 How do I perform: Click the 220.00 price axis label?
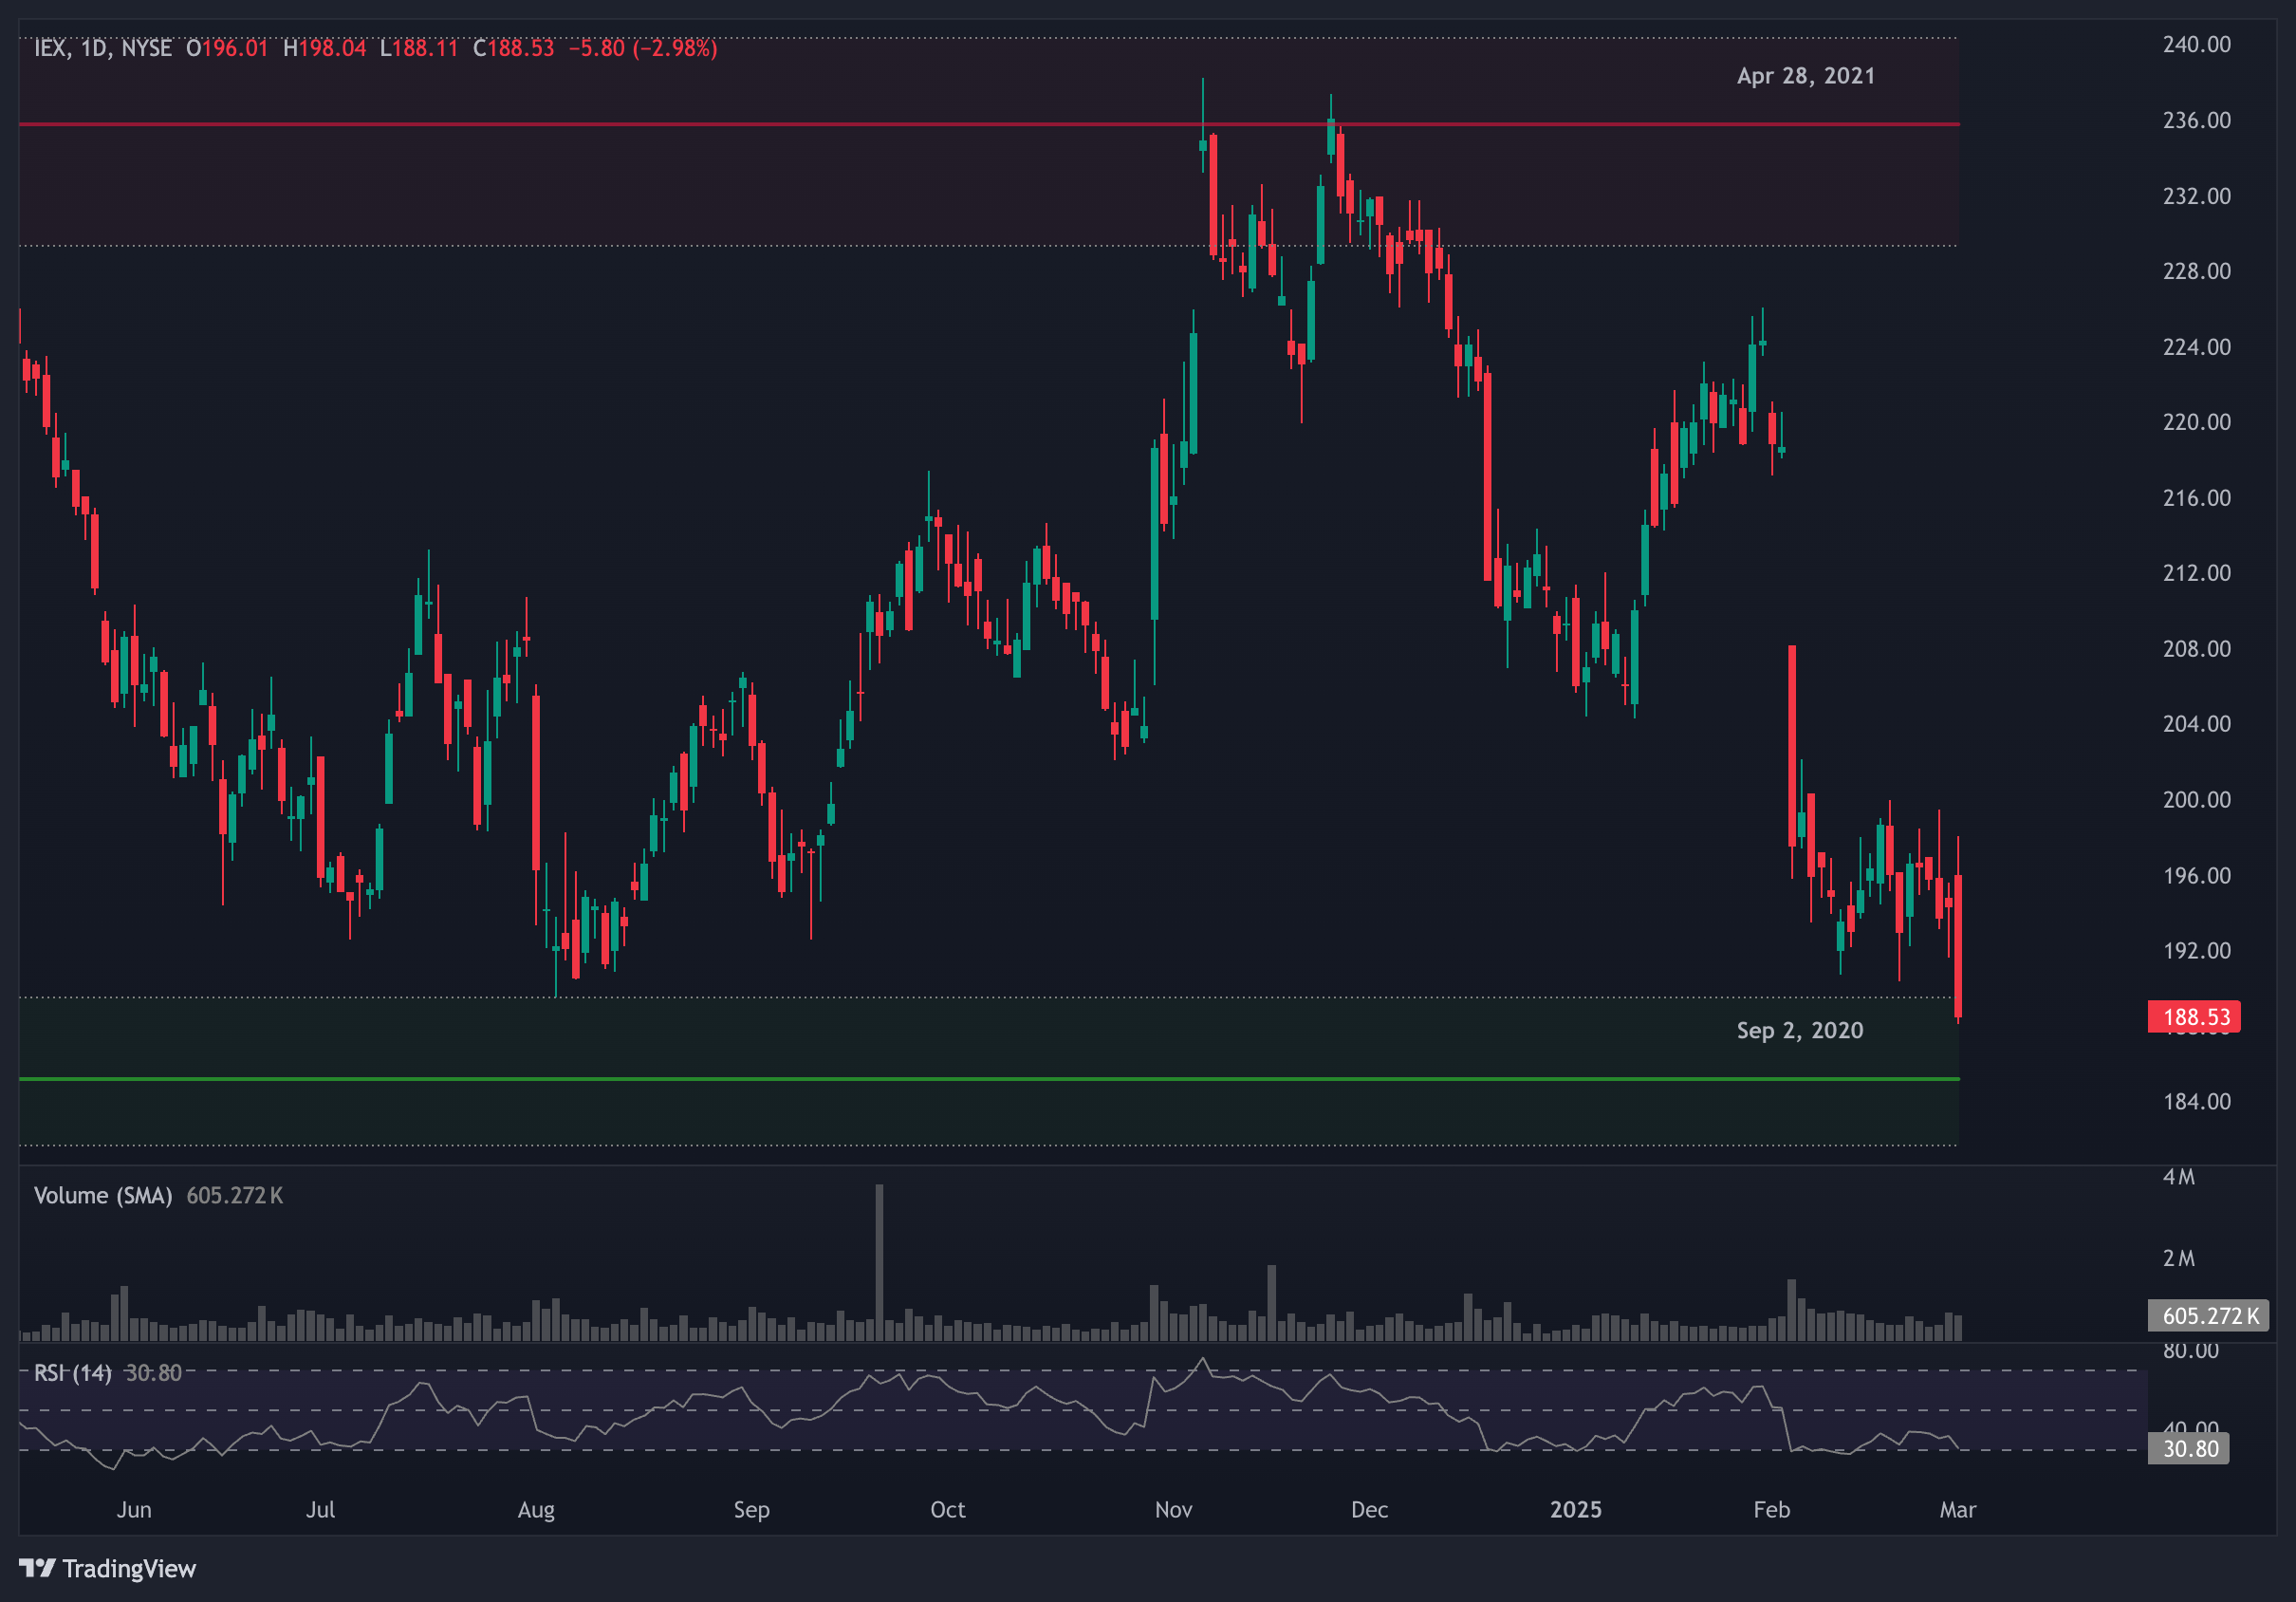click(x=2197, y=422)
